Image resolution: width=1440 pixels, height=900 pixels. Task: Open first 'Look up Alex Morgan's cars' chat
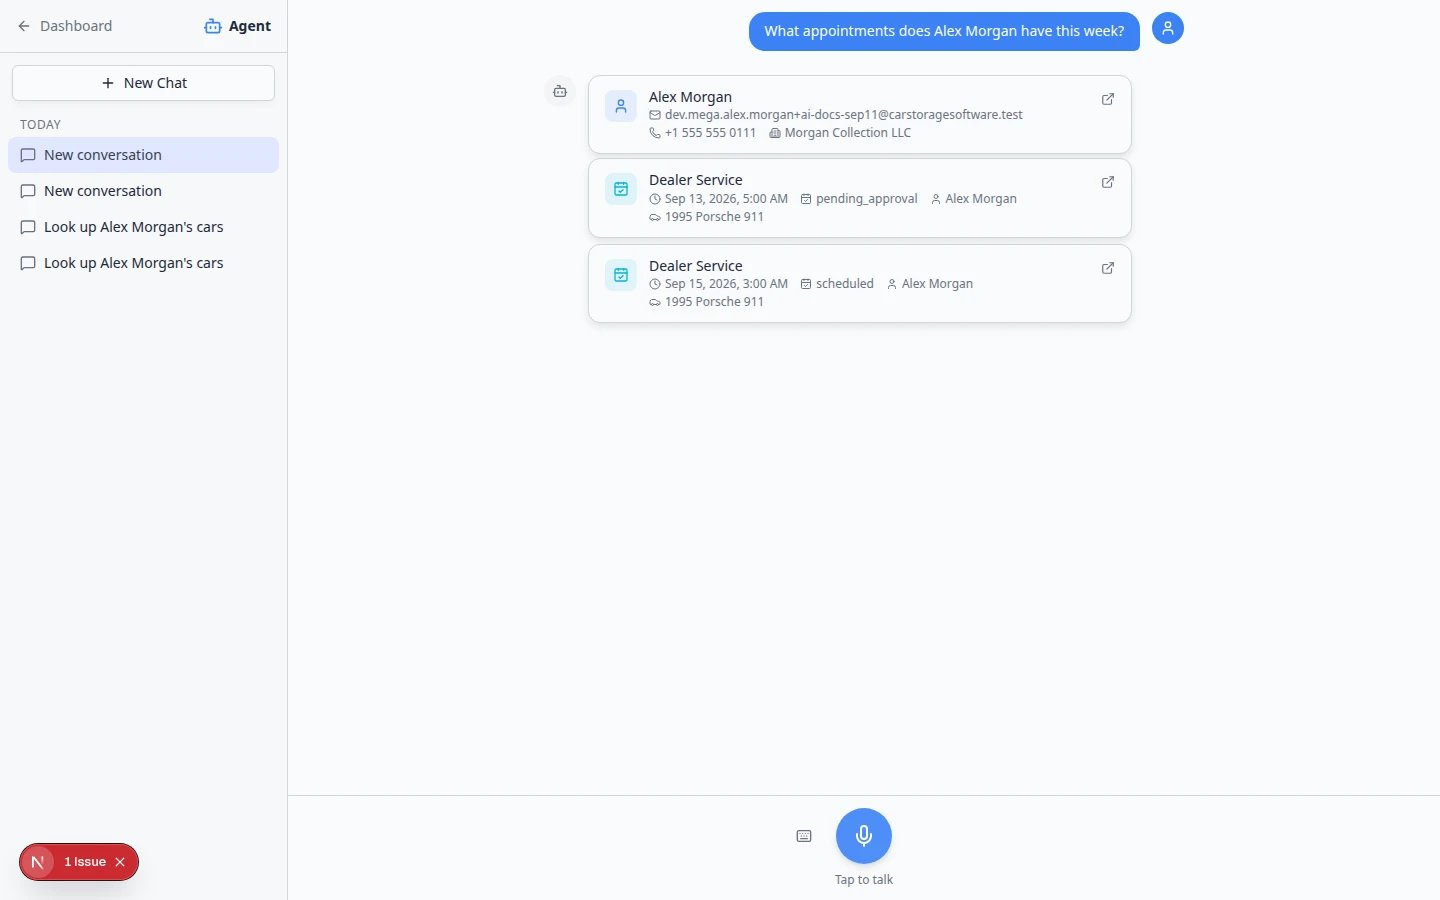(143, 227)
